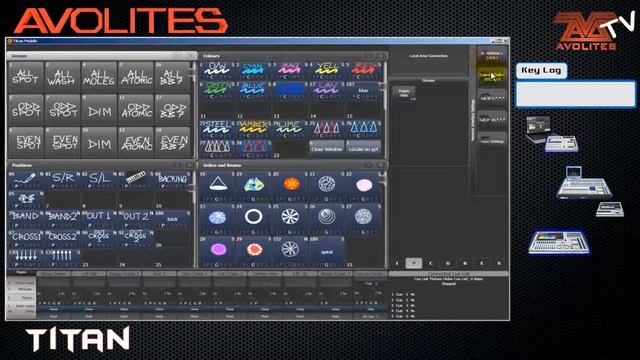Select the EVEN BB7 group

pyautogui.click(x=173, y=143)
